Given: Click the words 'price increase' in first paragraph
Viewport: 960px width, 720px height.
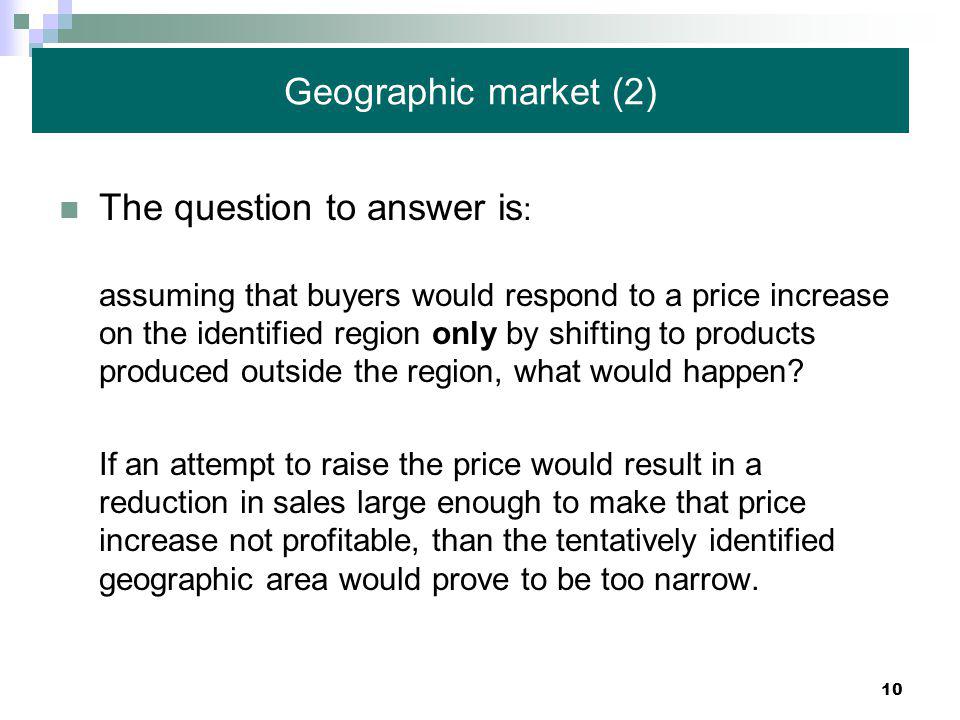Looking at the screenshot, I should (790, 296).
